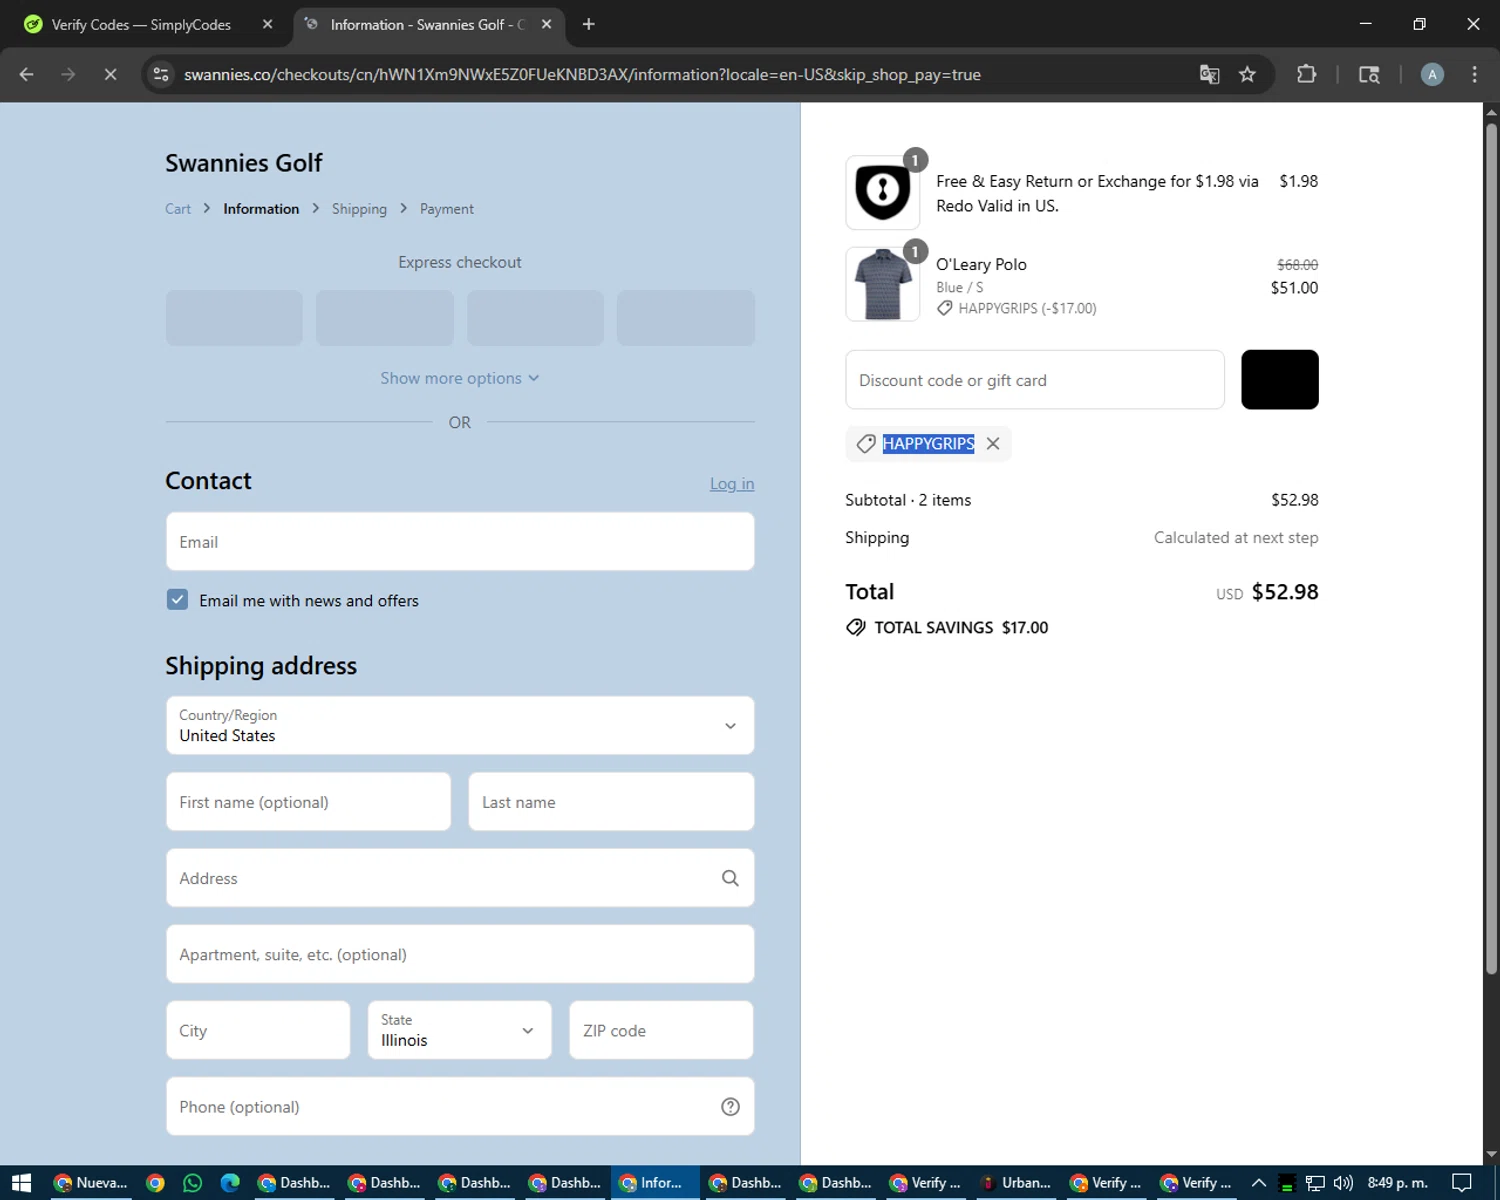Go to the Cart breadcrumb
Screen dimensions: 1500x1200
(178, 209)
